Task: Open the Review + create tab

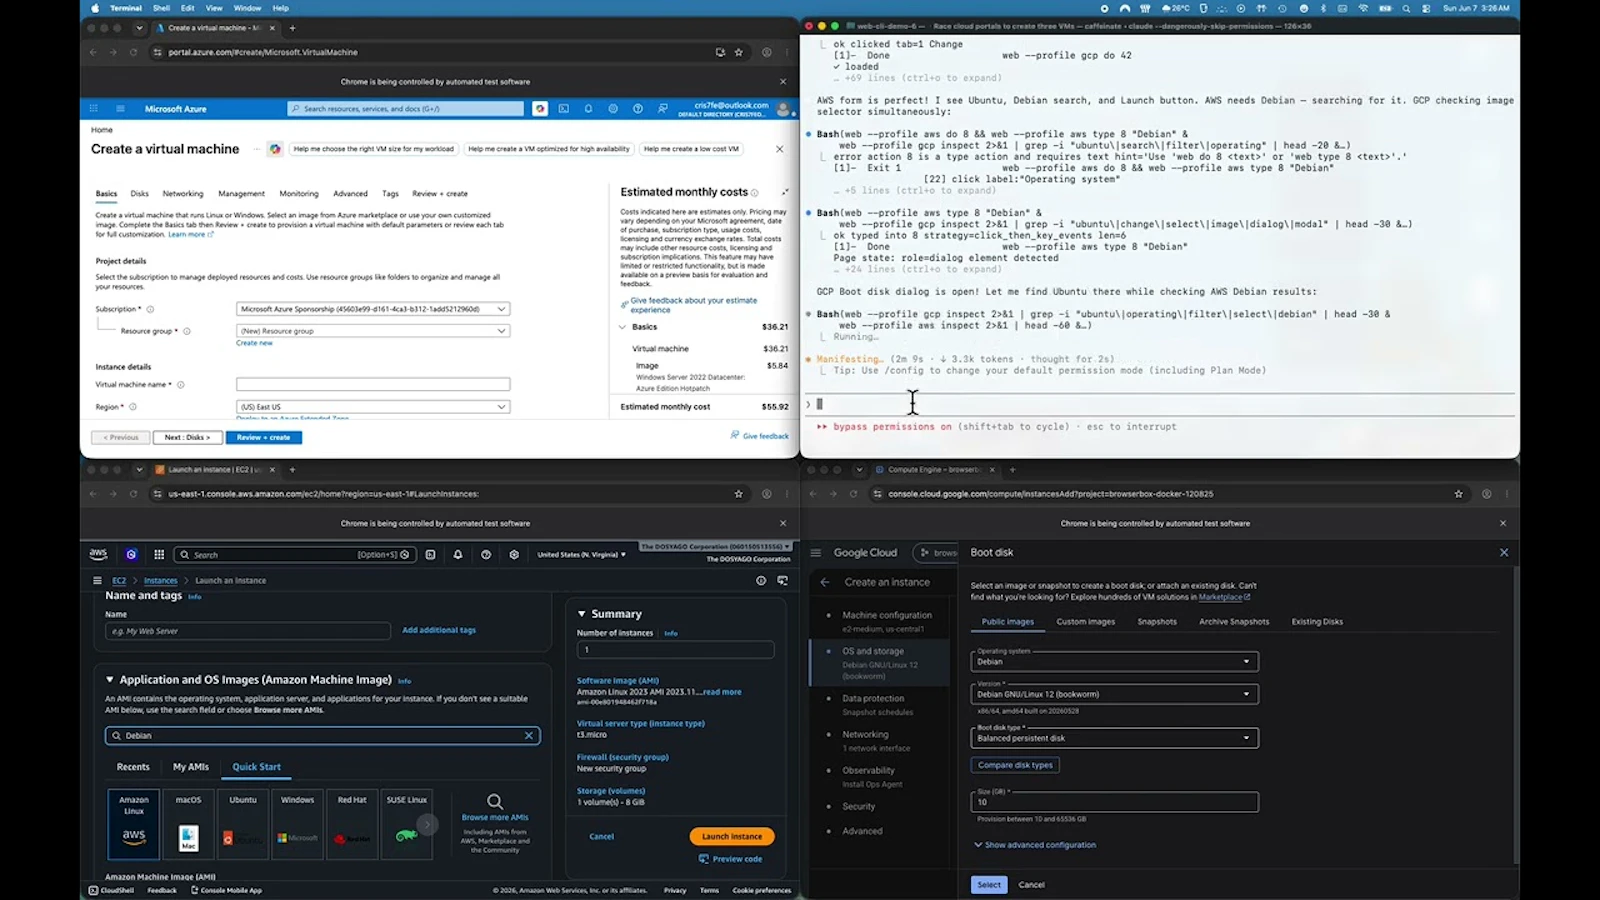Action: coord(440,194)
